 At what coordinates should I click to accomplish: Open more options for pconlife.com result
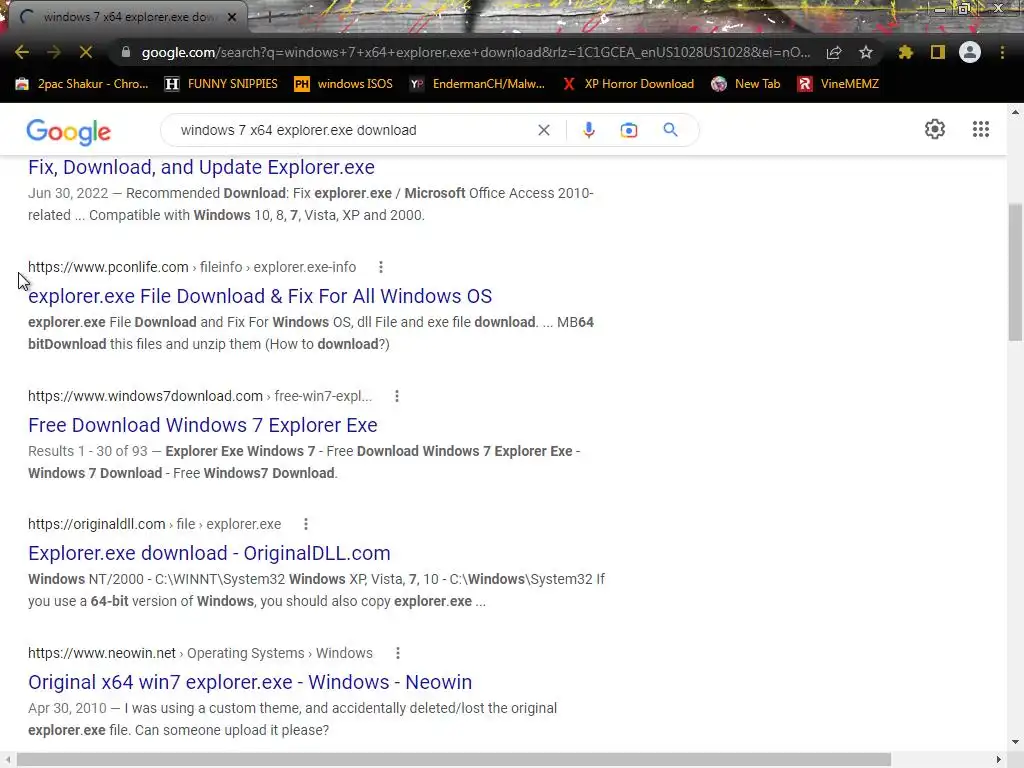[381, 267]
